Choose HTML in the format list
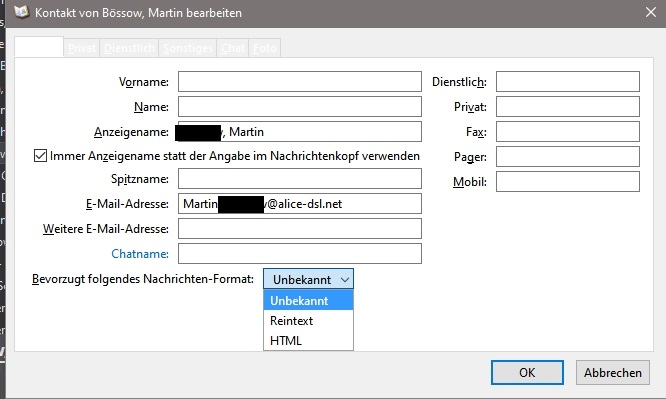This screenshot has height=399, width=666. tap(308, 340)
